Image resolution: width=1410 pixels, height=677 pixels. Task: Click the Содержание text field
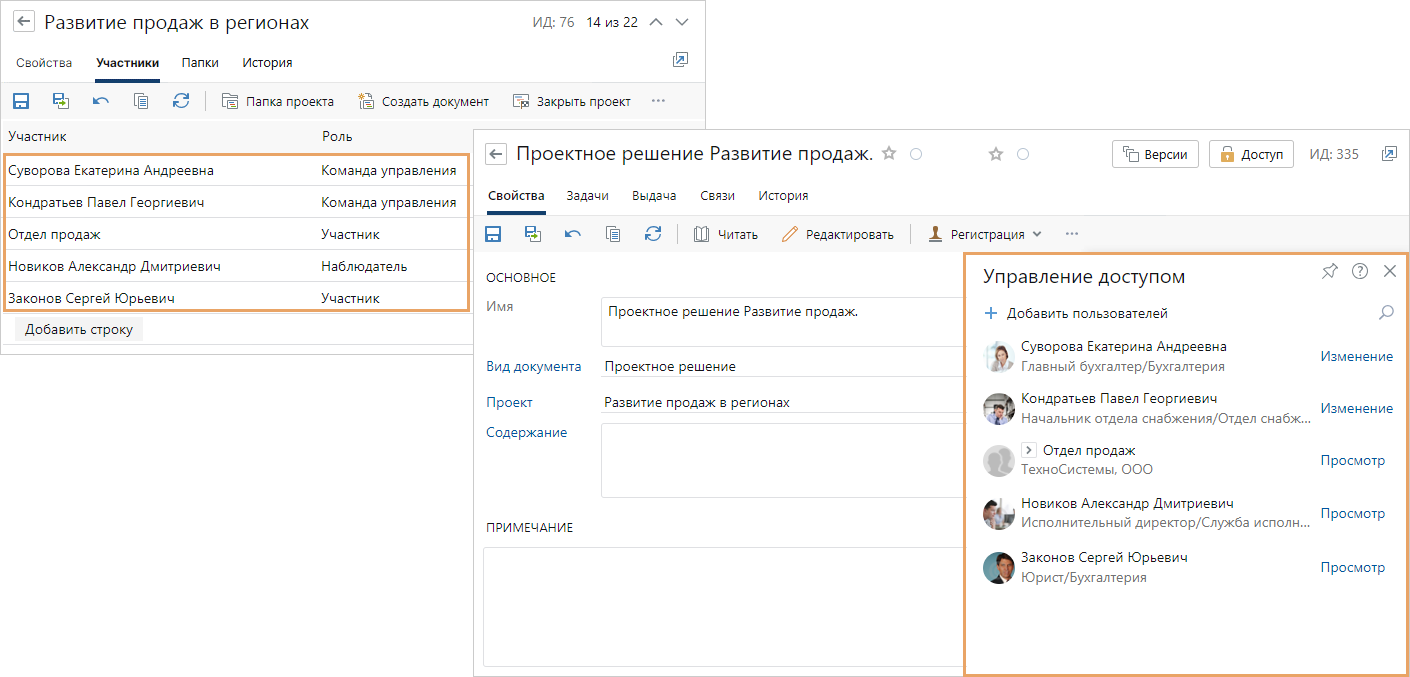click(x=780, y=460)
